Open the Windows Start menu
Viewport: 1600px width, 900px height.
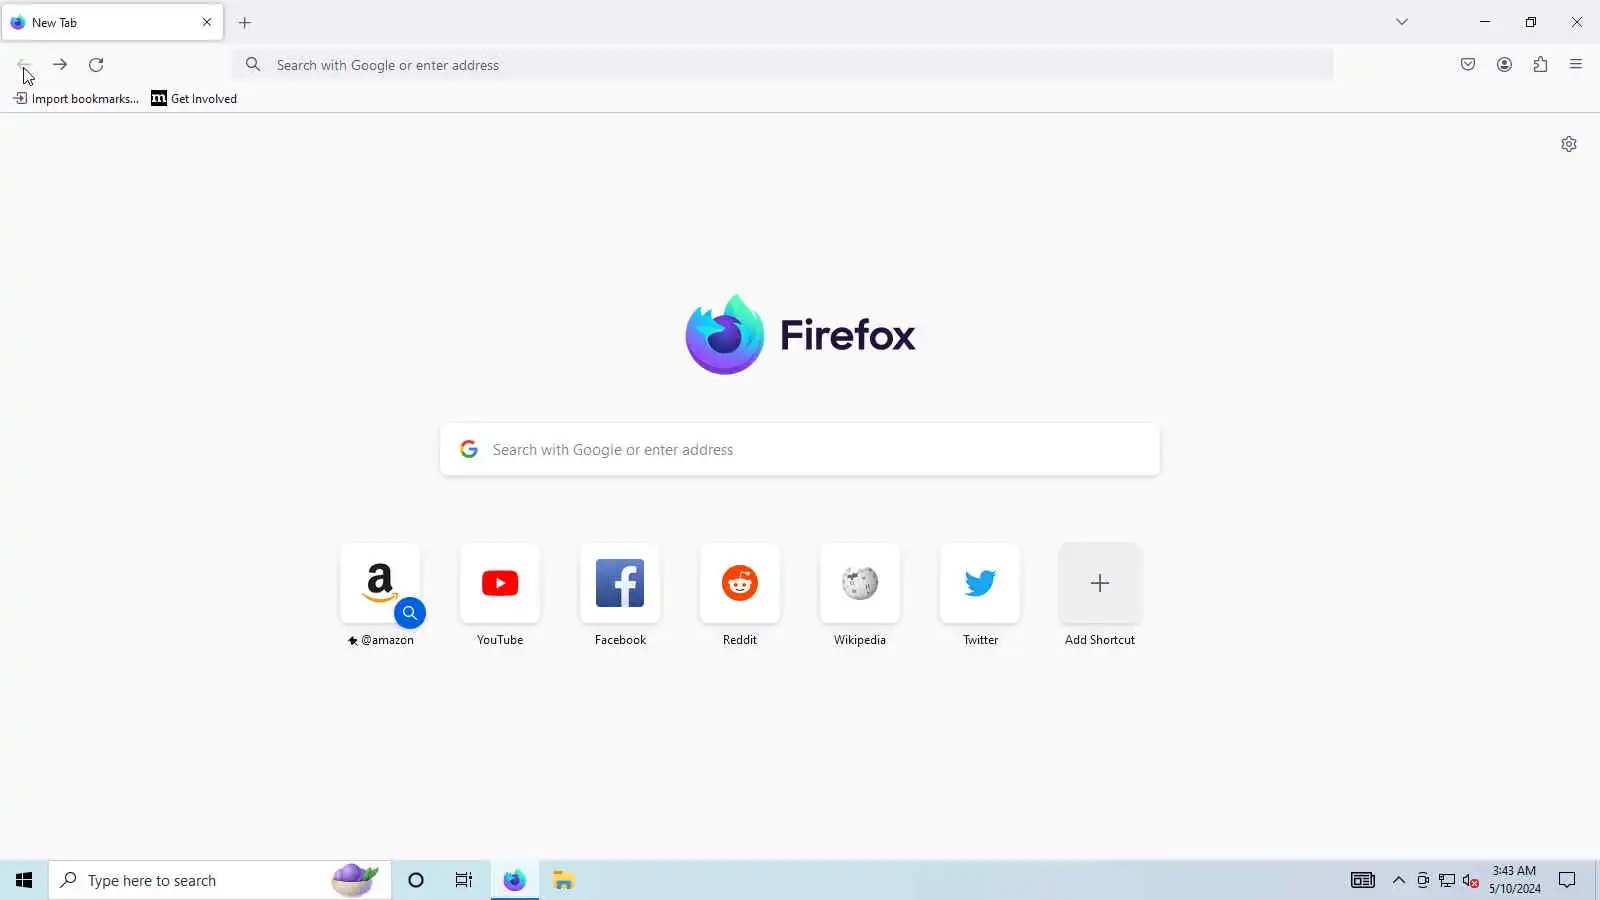tap(24, 880)
